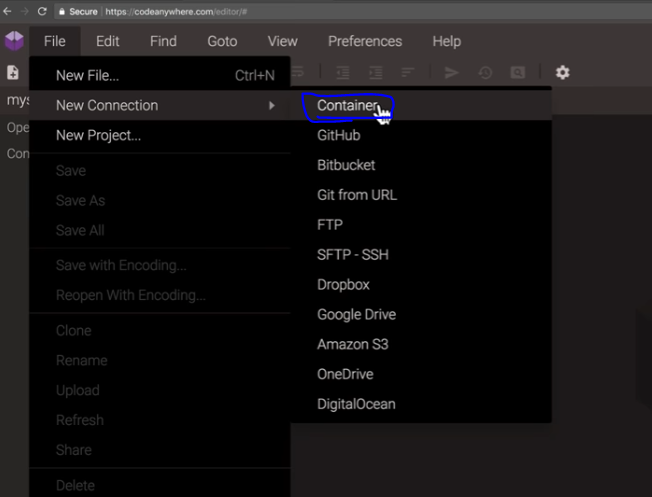Click the Codeanywhere purple cube logo
The width and height of the screenshot is (652, 497).
[14, 41]
